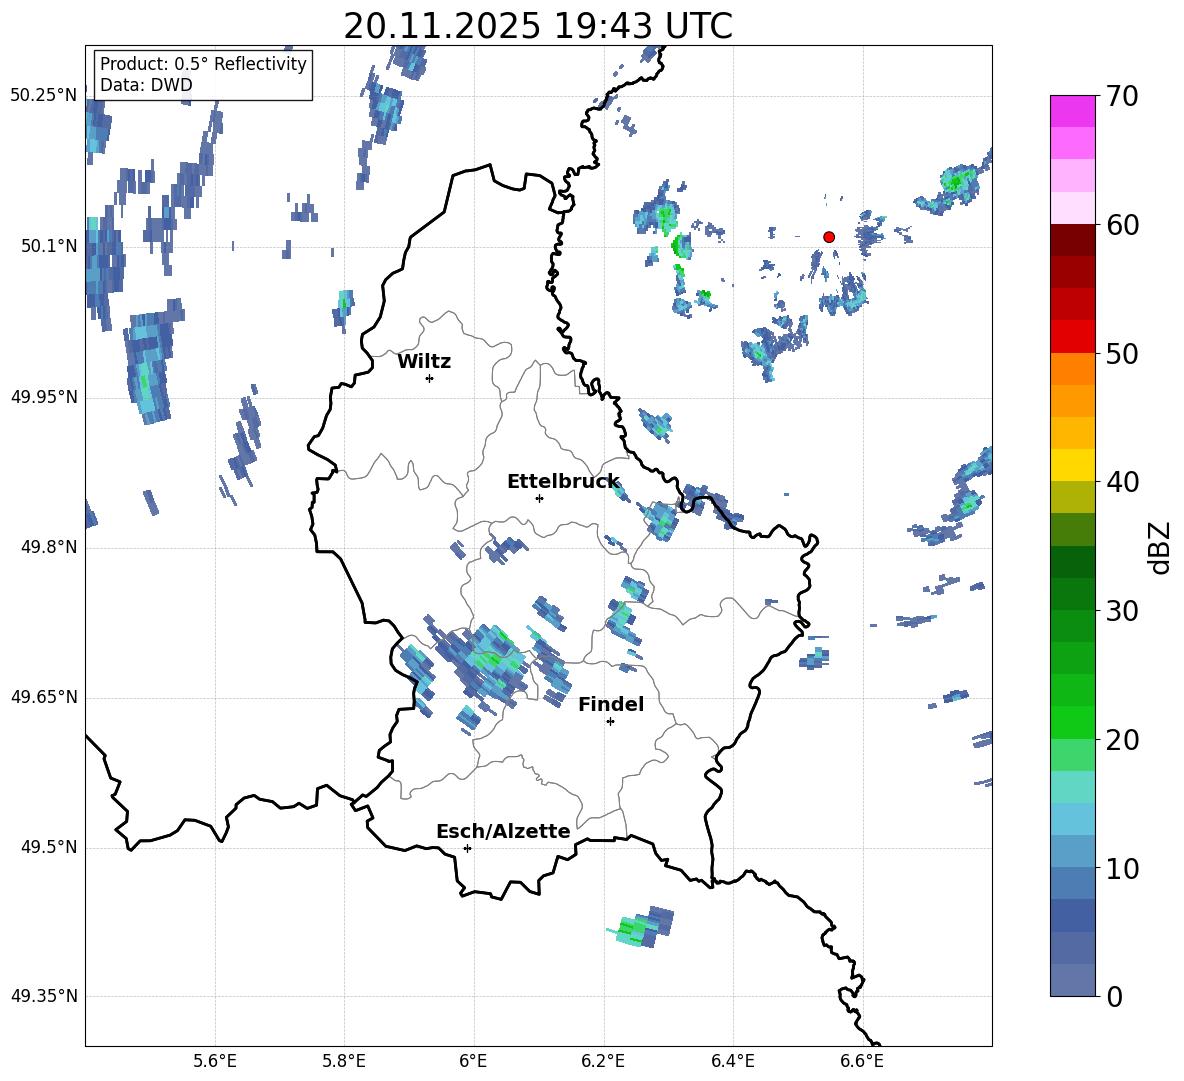The width and height of the screenshot is (1184, 1081).
Task: Pick the bright green colorbar segment at 20
Action: click(1072, 723)
